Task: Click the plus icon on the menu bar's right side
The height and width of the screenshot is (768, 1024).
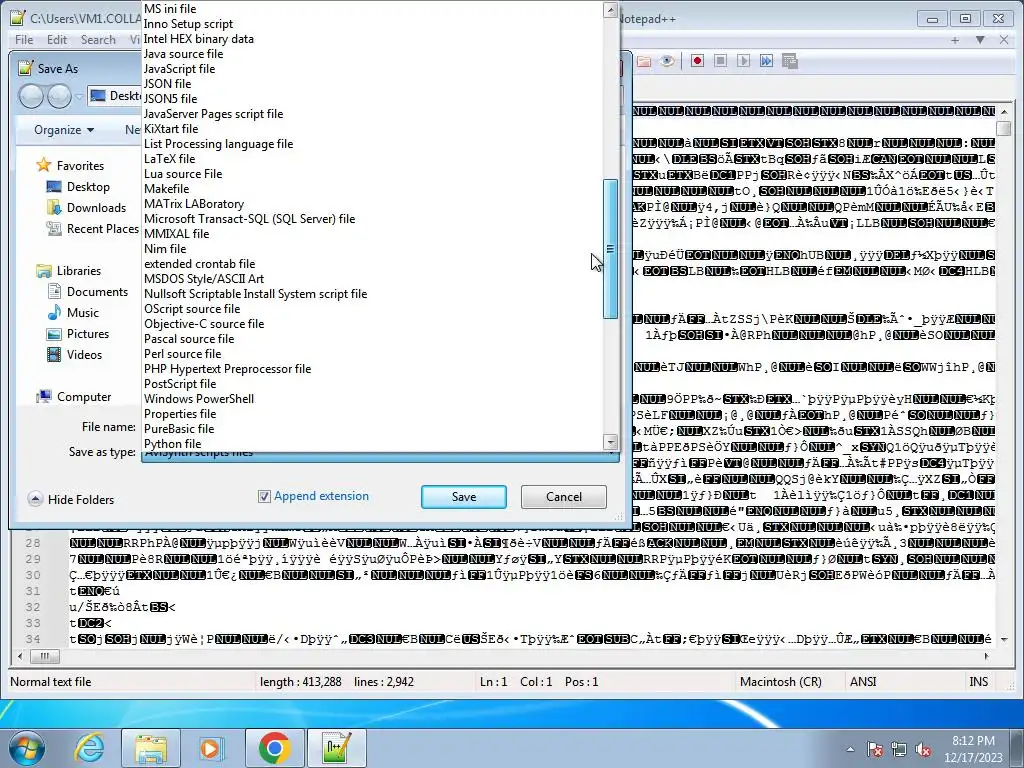Action: [x=955, y=40]
